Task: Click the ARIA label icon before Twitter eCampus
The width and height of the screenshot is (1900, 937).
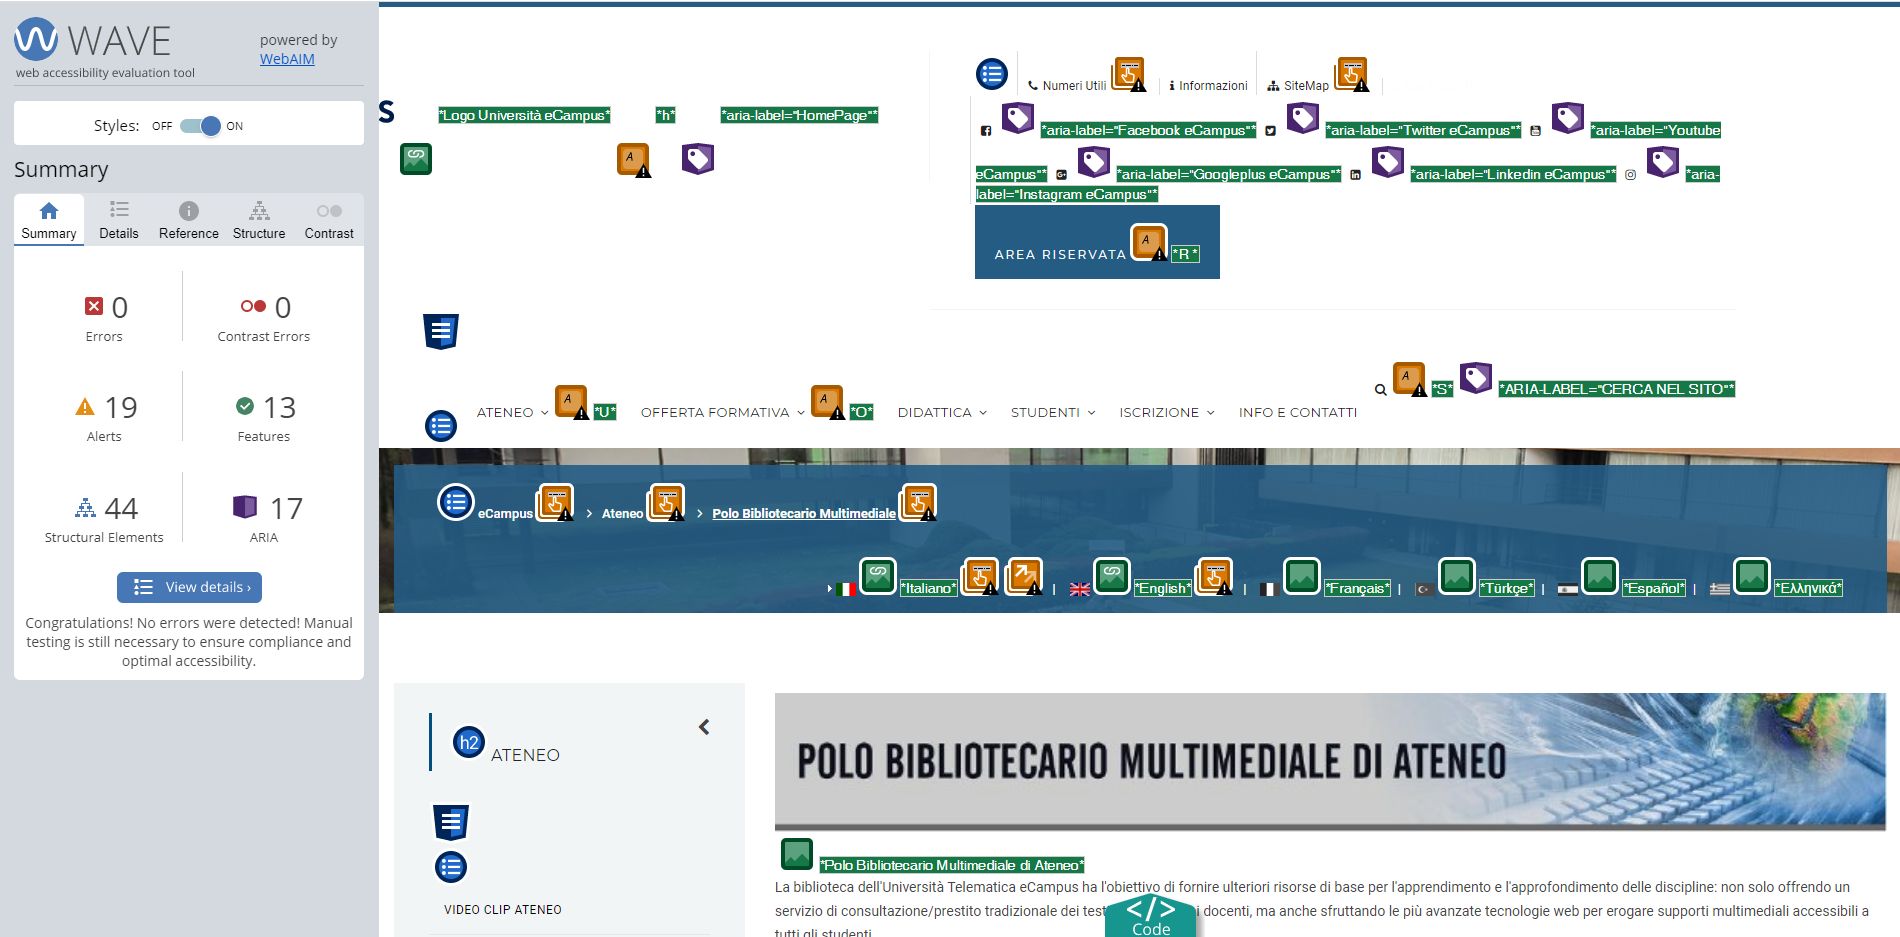Action: 1303,118
